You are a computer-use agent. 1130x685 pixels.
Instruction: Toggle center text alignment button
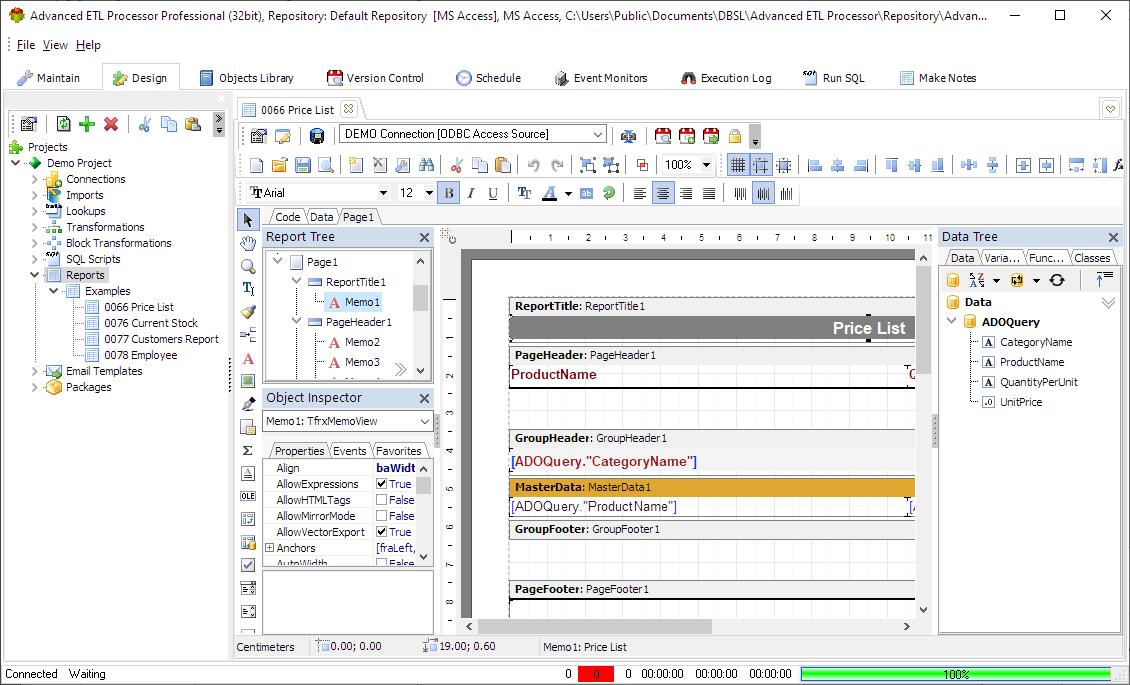663,193
